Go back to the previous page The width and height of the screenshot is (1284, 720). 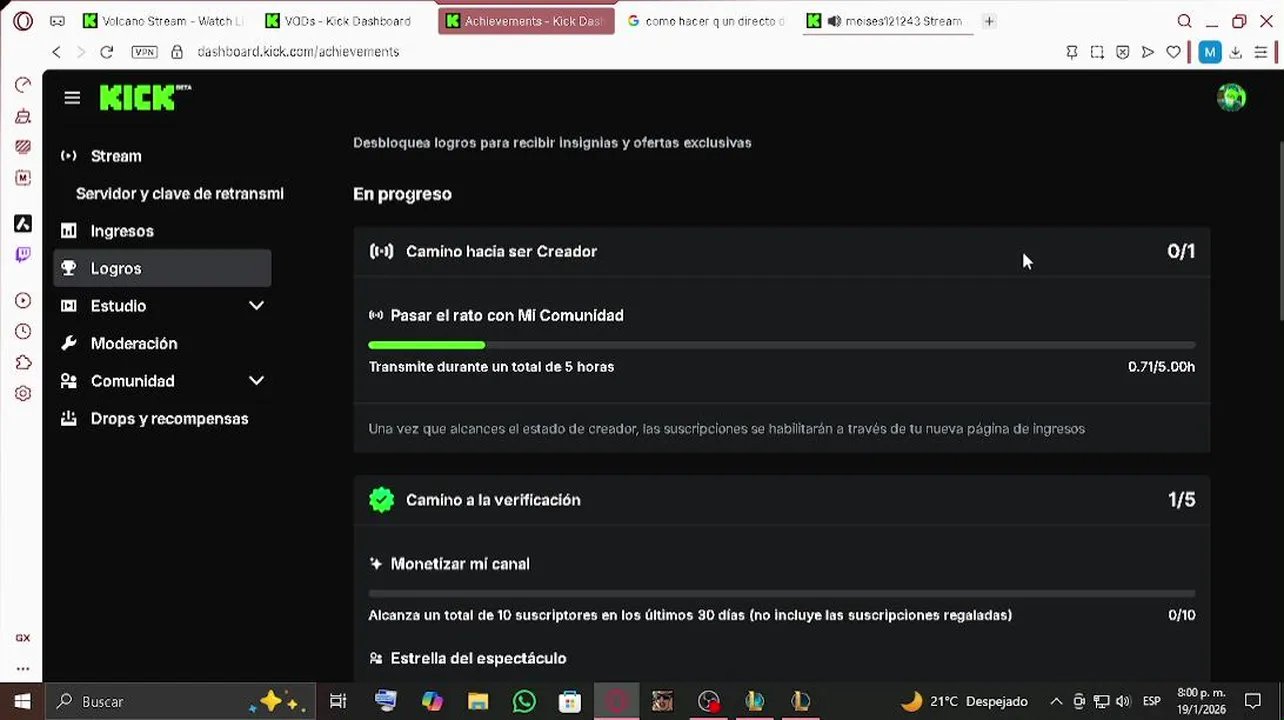(56, 52)
